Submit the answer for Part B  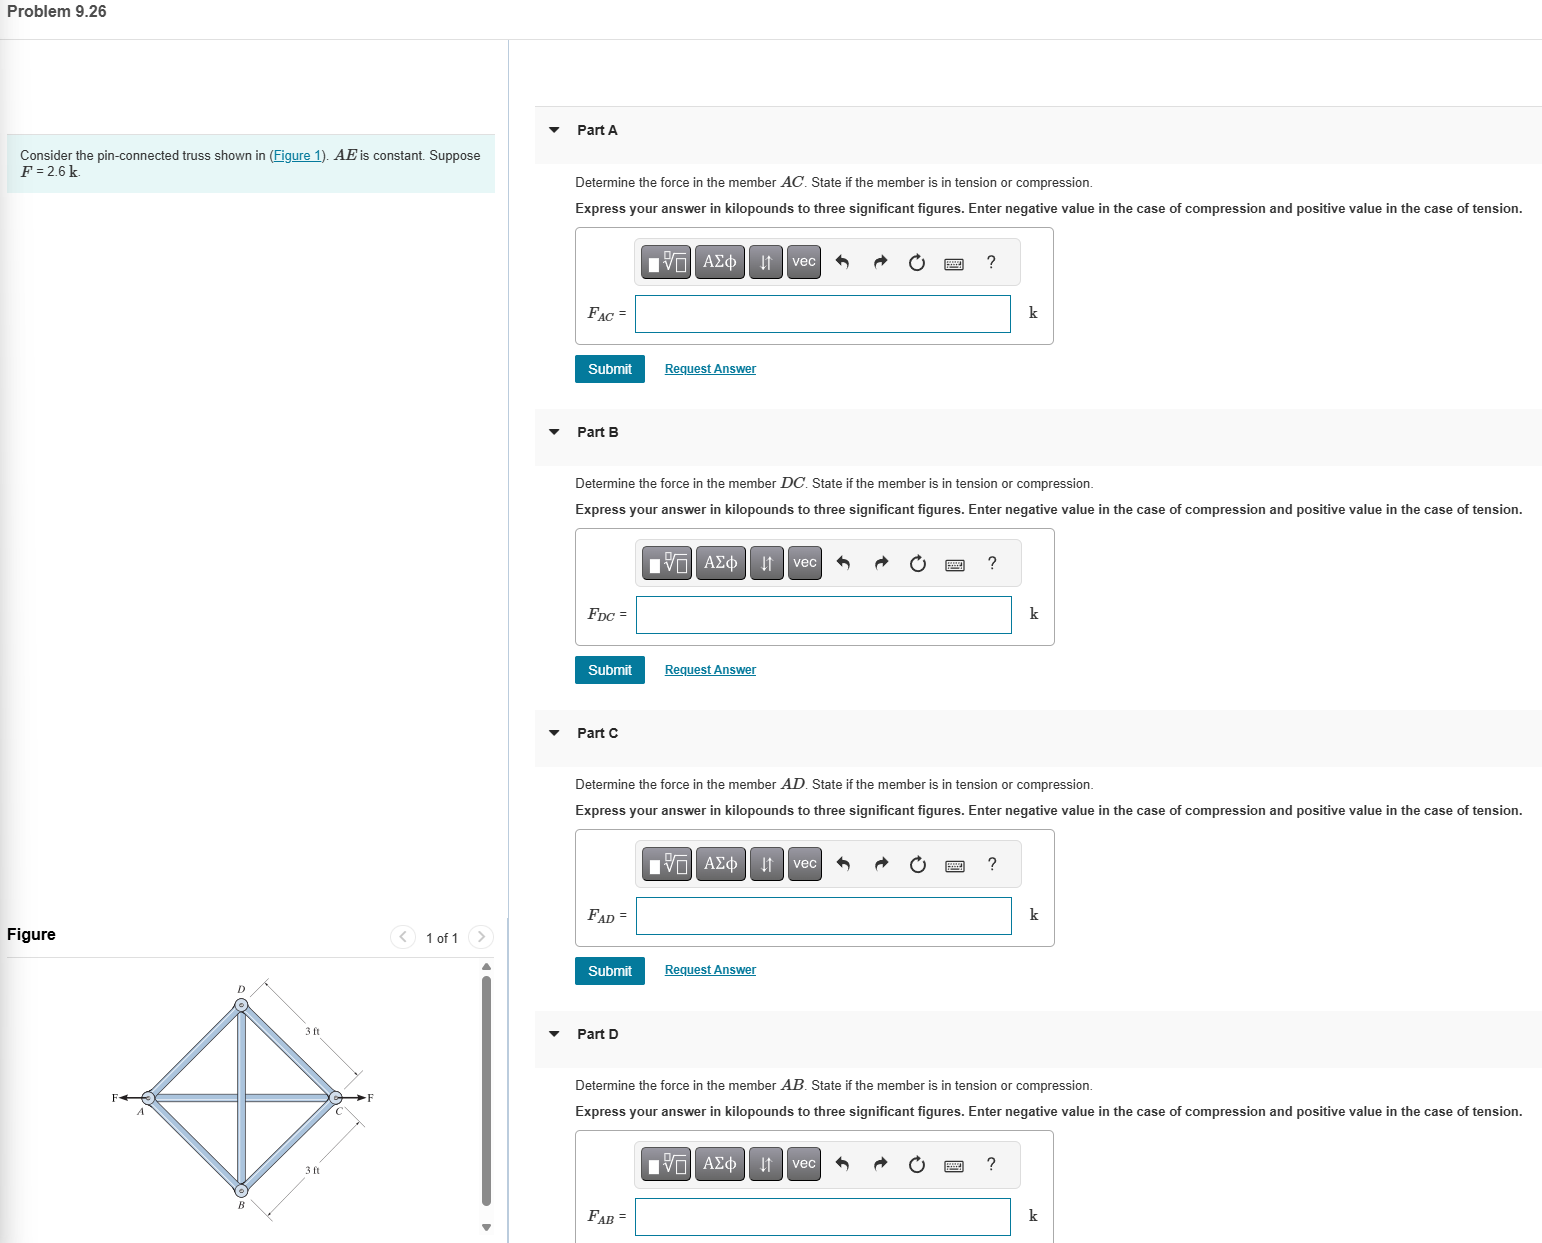(609, 669)
